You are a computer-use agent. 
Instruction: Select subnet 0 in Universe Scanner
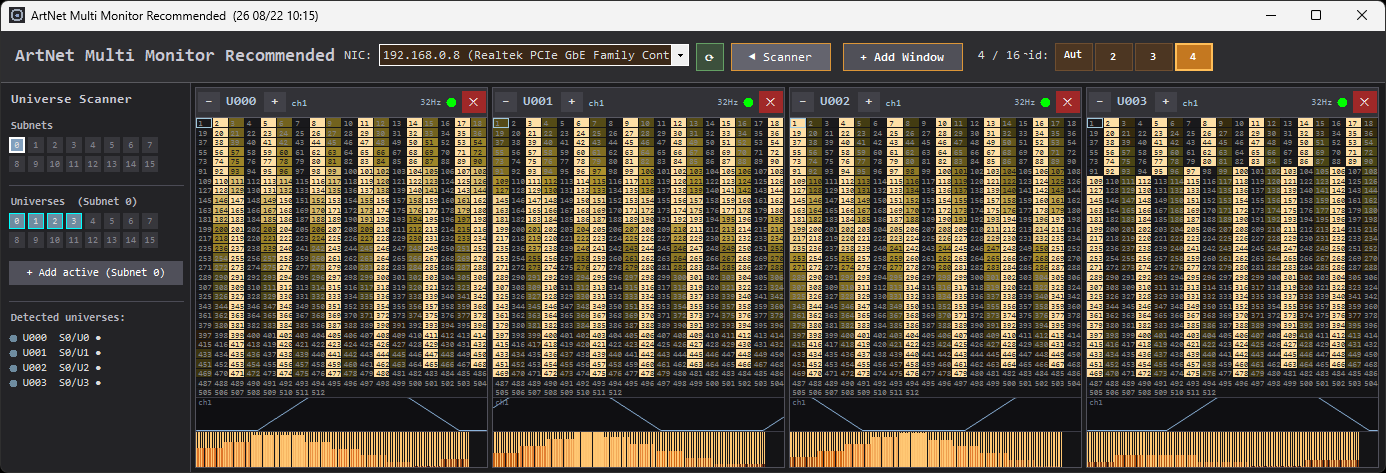click(17, 145)
